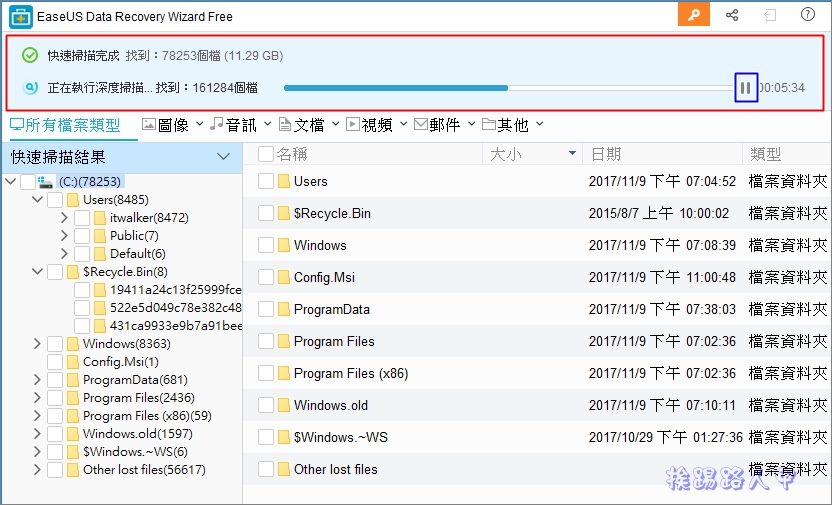Click the $Windows.~WS(6) folder icon in tree

coord(73,452)
